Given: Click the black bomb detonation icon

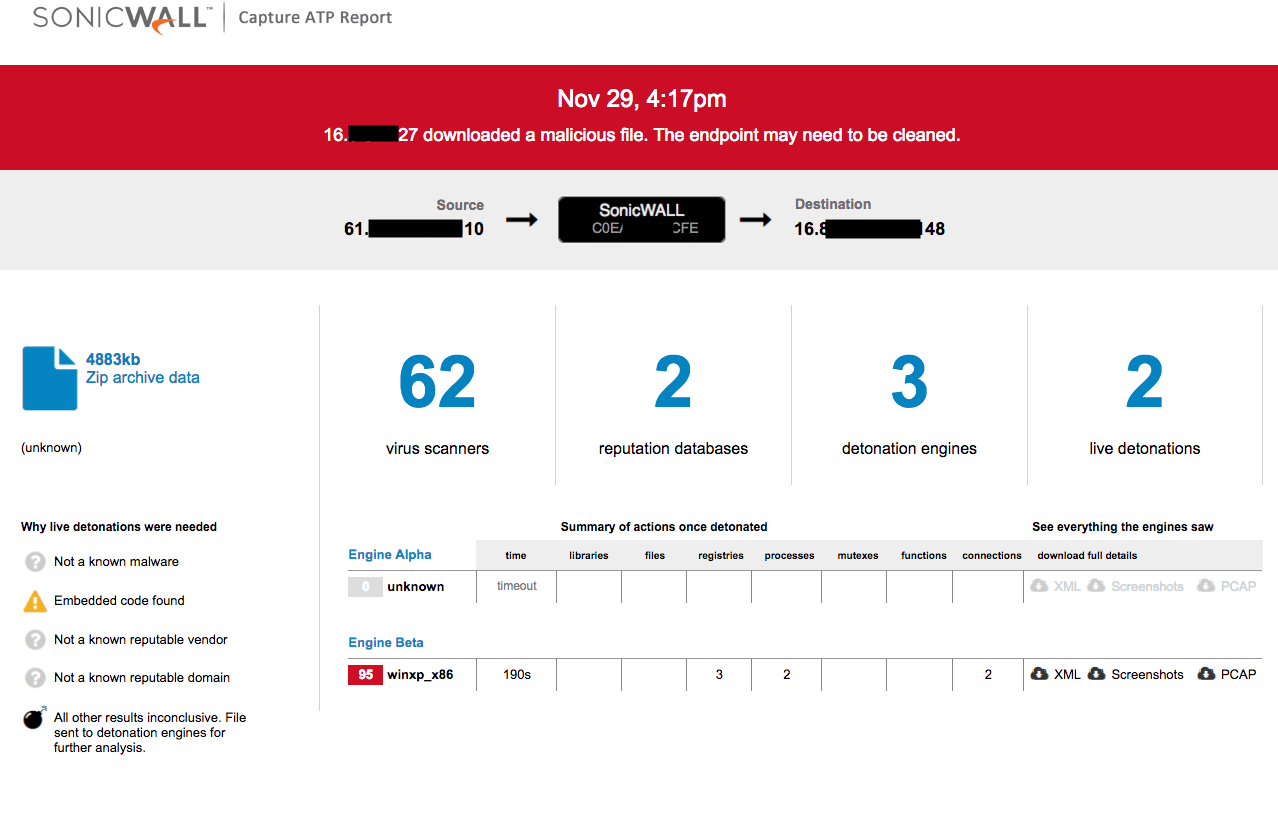Looking at the screenshot, I should pos(35,718).
